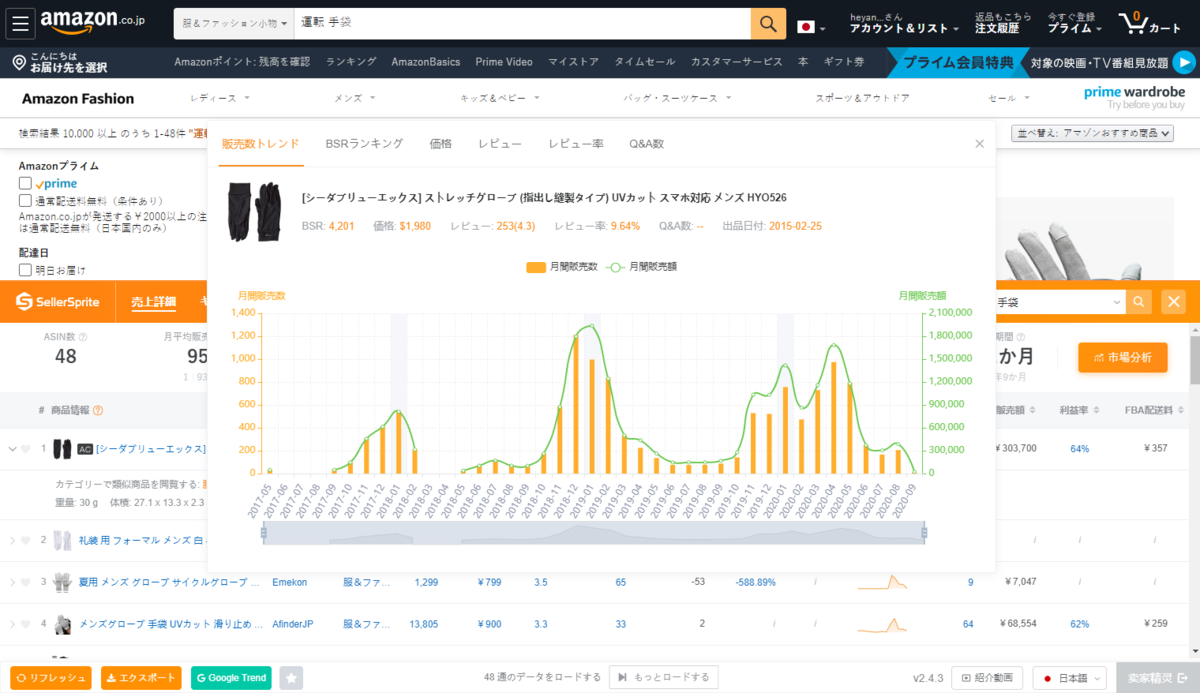Open SellerSprite 売上詳細 tab
1200x693 pixels.
153,302
